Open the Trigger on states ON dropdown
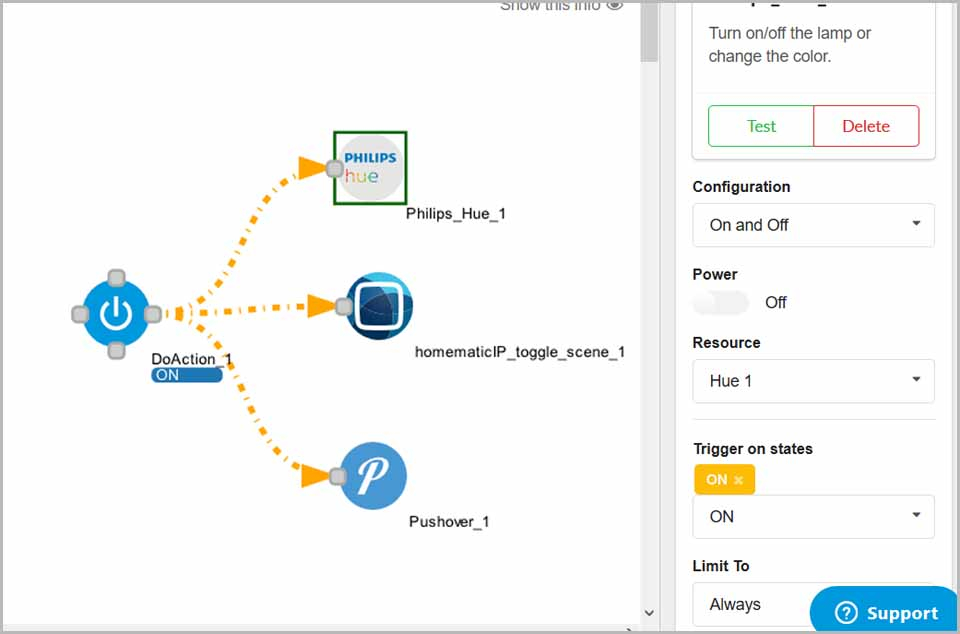Viewport: 960px width, 634px height. click(x=813, y=517)
